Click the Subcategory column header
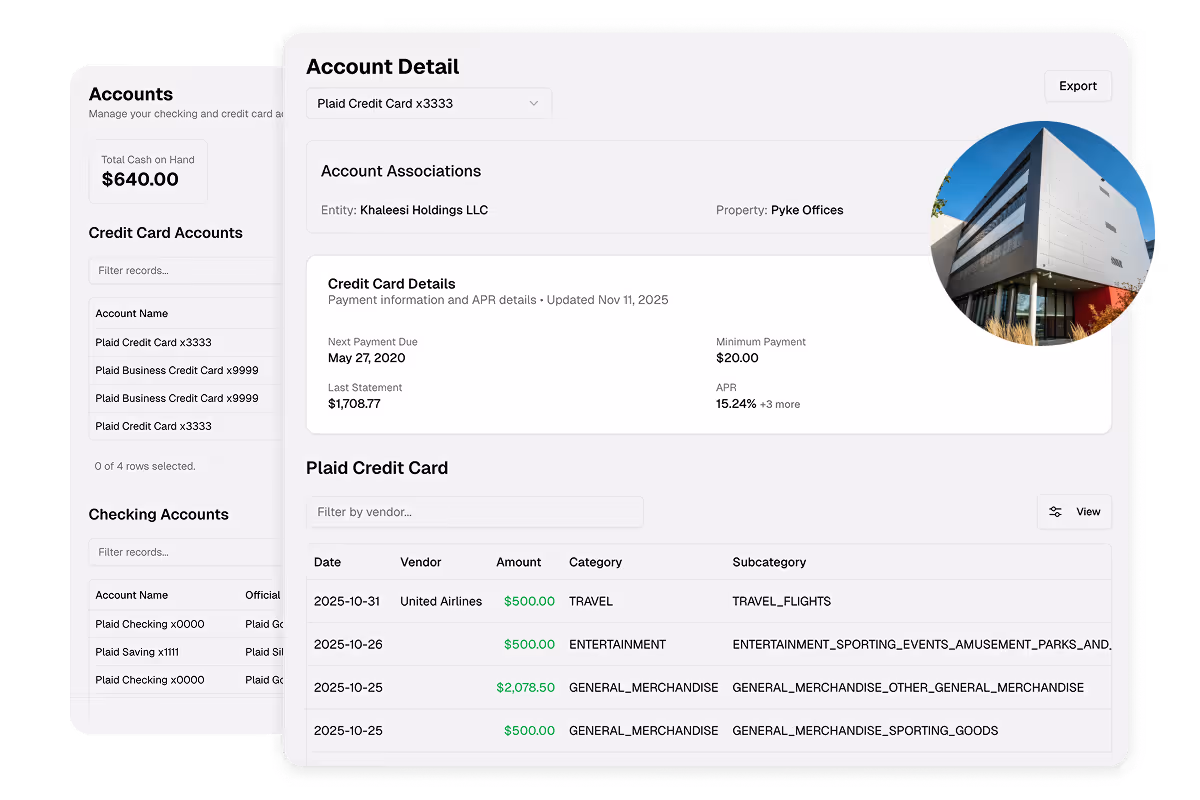Image resolution: width=1200 pixels, height=800 pixels. (769, 562)
